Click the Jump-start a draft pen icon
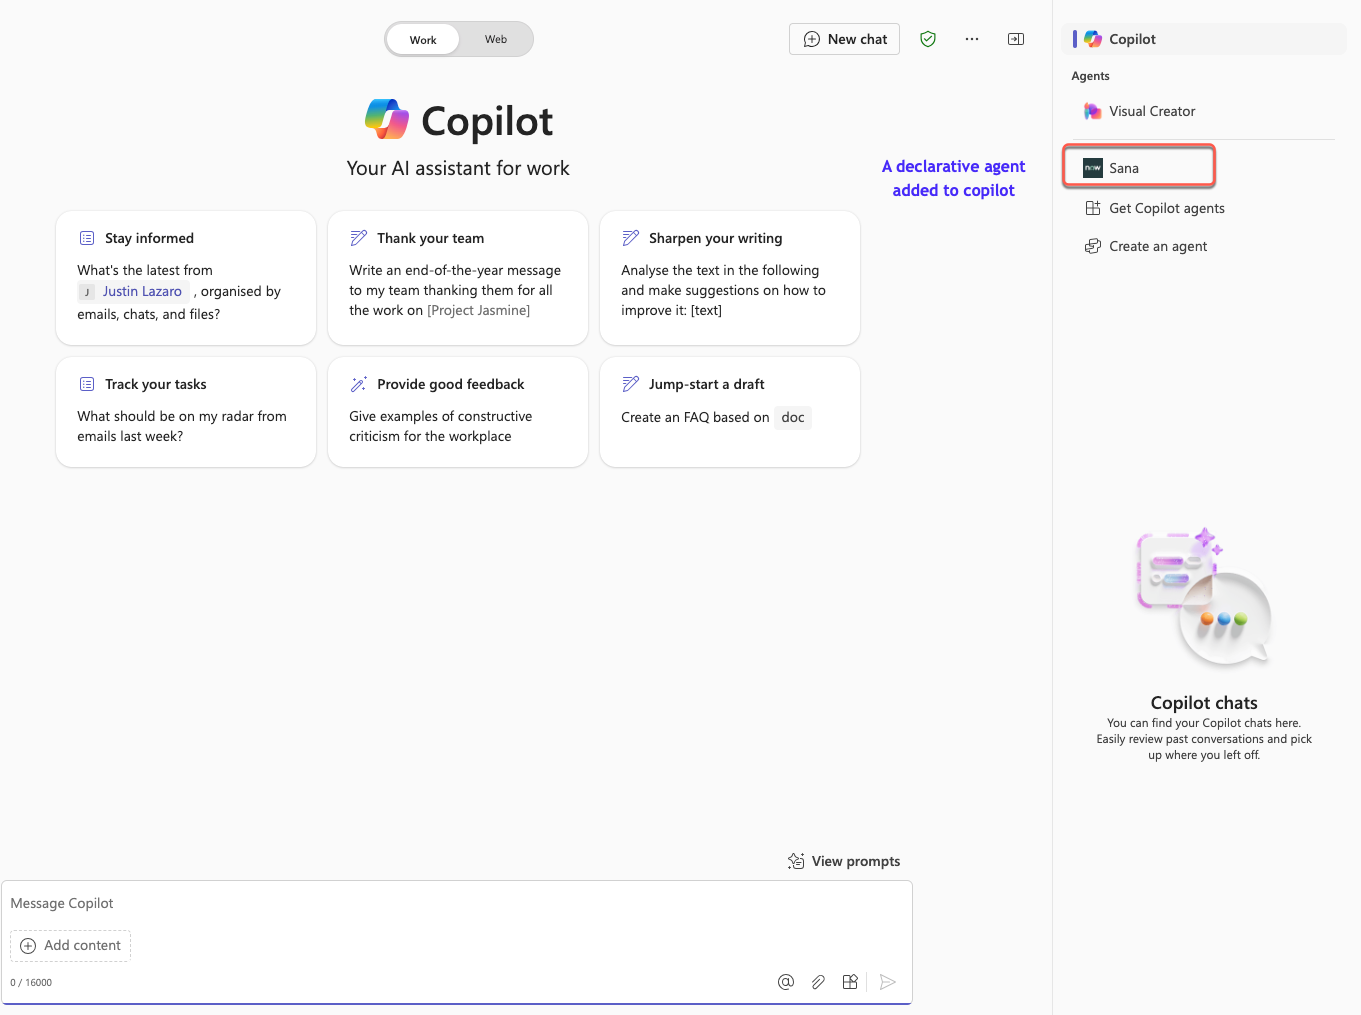This screenshot has height=1015, width=1361. click(x=631, y=384)
